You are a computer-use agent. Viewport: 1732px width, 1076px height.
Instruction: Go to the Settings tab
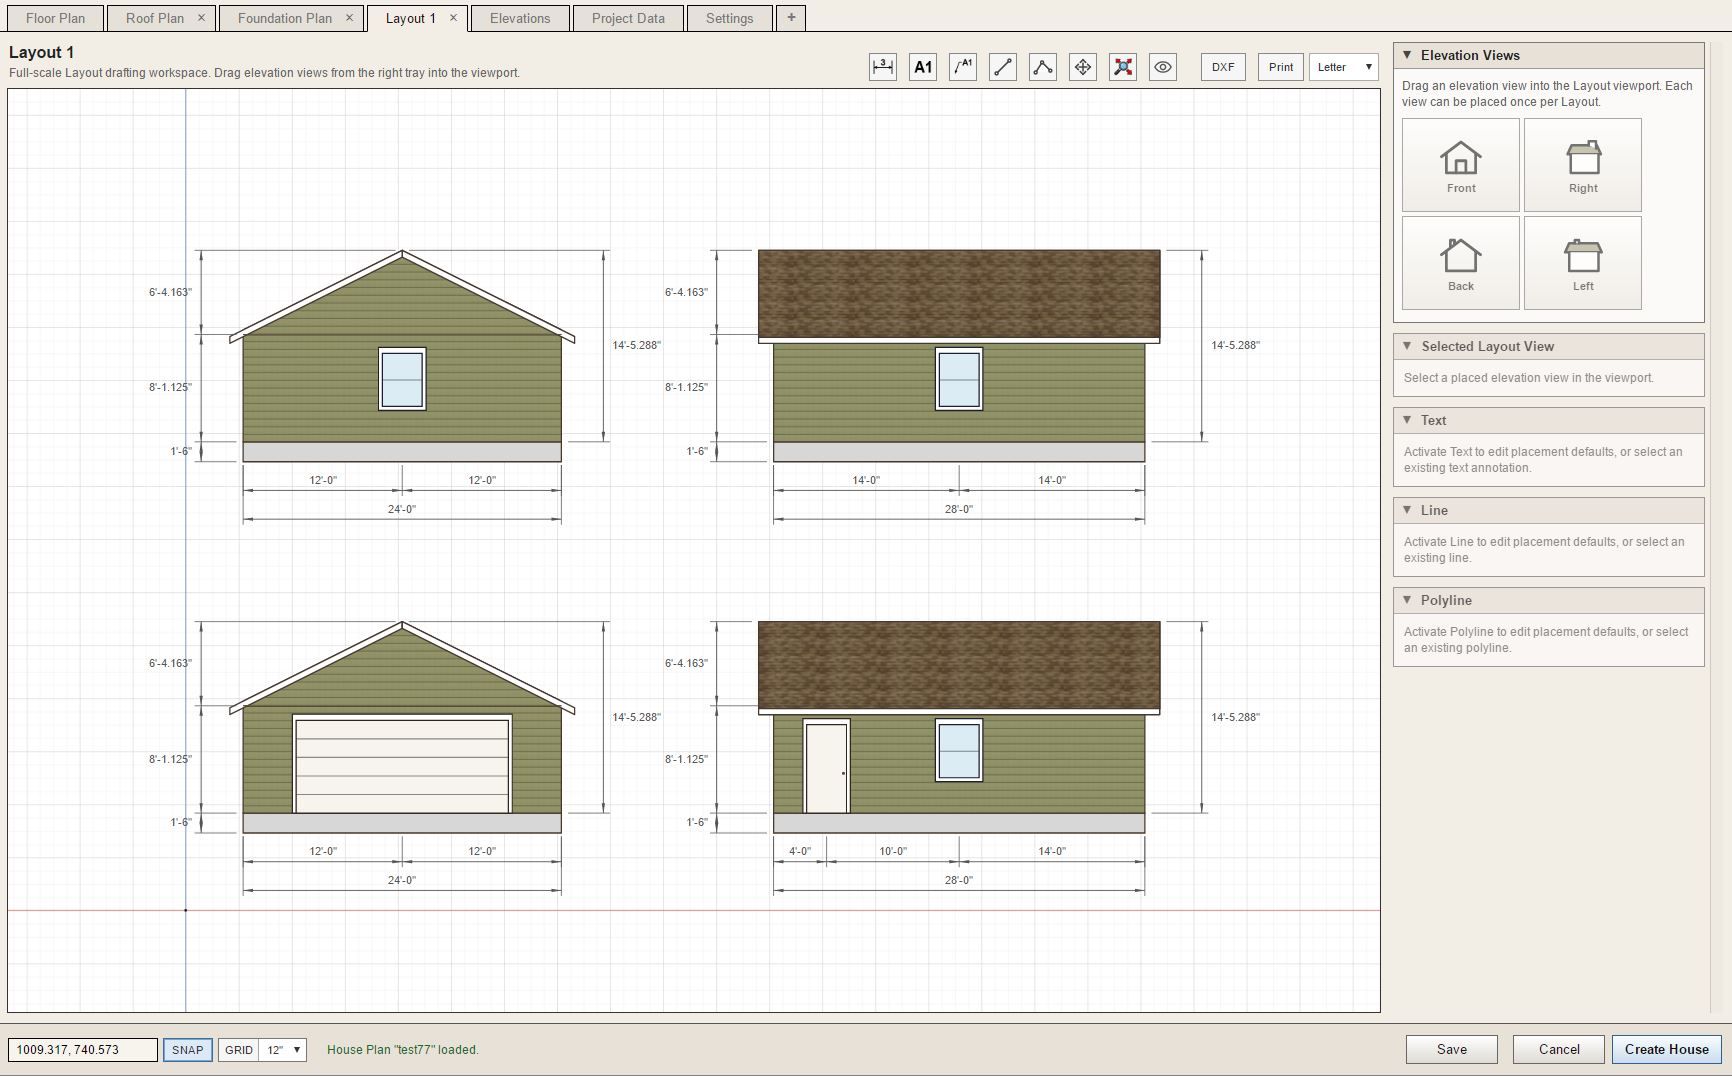(729, 18)
